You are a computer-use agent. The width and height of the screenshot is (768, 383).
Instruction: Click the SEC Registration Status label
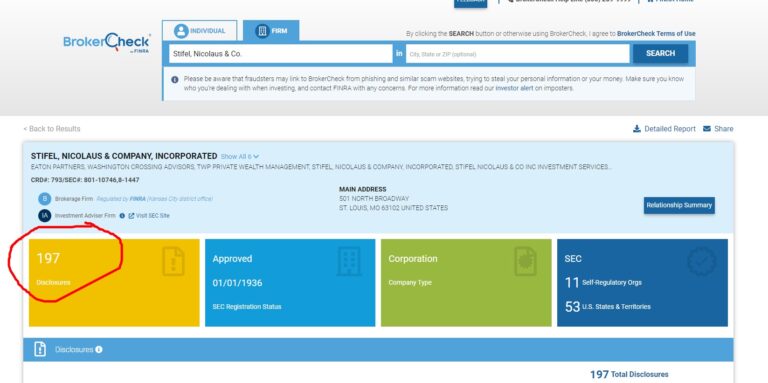247,307
